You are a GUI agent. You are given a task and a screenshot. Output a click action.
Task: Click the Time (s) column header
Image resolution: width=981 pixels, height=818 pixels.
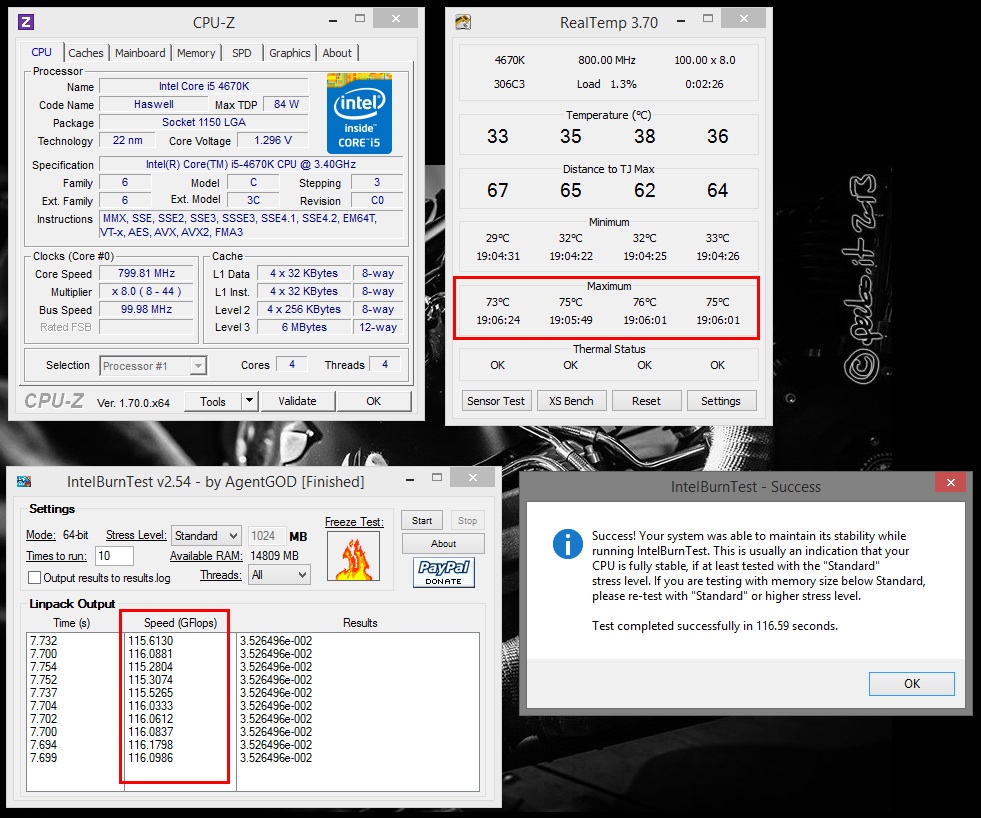point(71,623)
